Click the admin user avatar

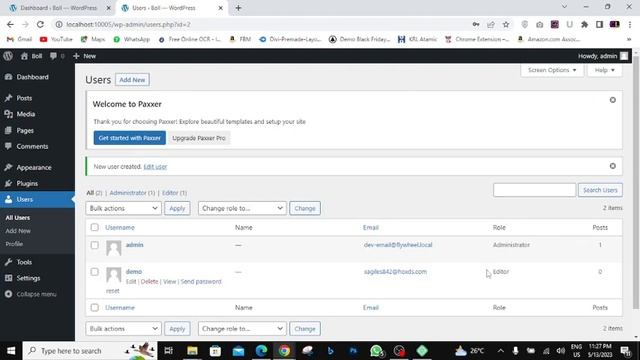point(113,248)
